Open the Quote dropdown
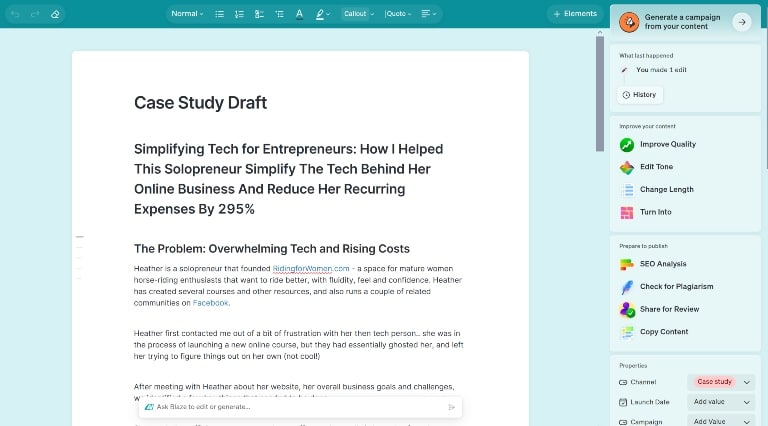 [398, 14]
